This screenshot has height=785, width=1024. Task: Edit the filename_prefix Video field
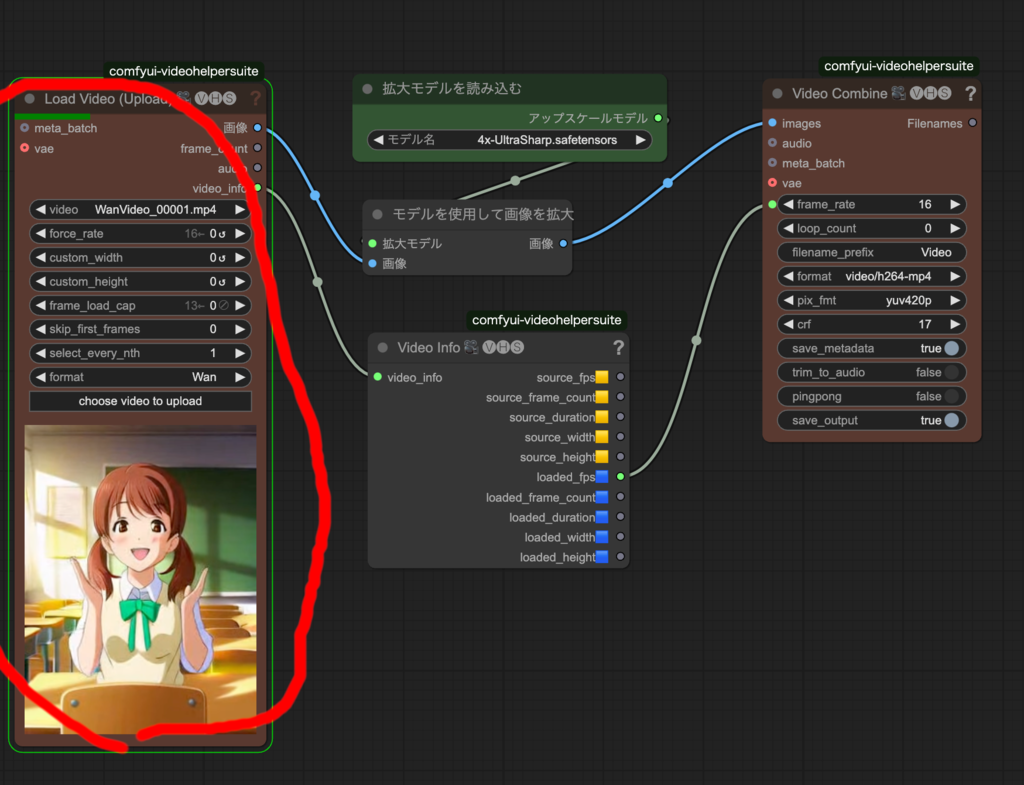pyautogui.click(x=872, y=252)
